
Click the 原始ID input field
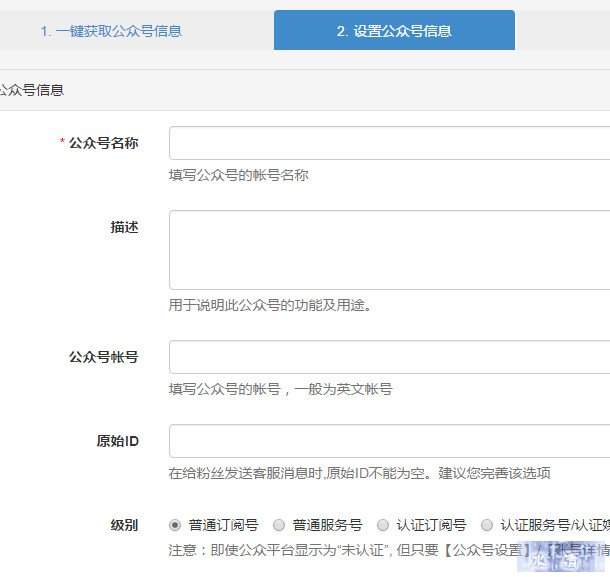pyautogui.click(x=389, y=441)
